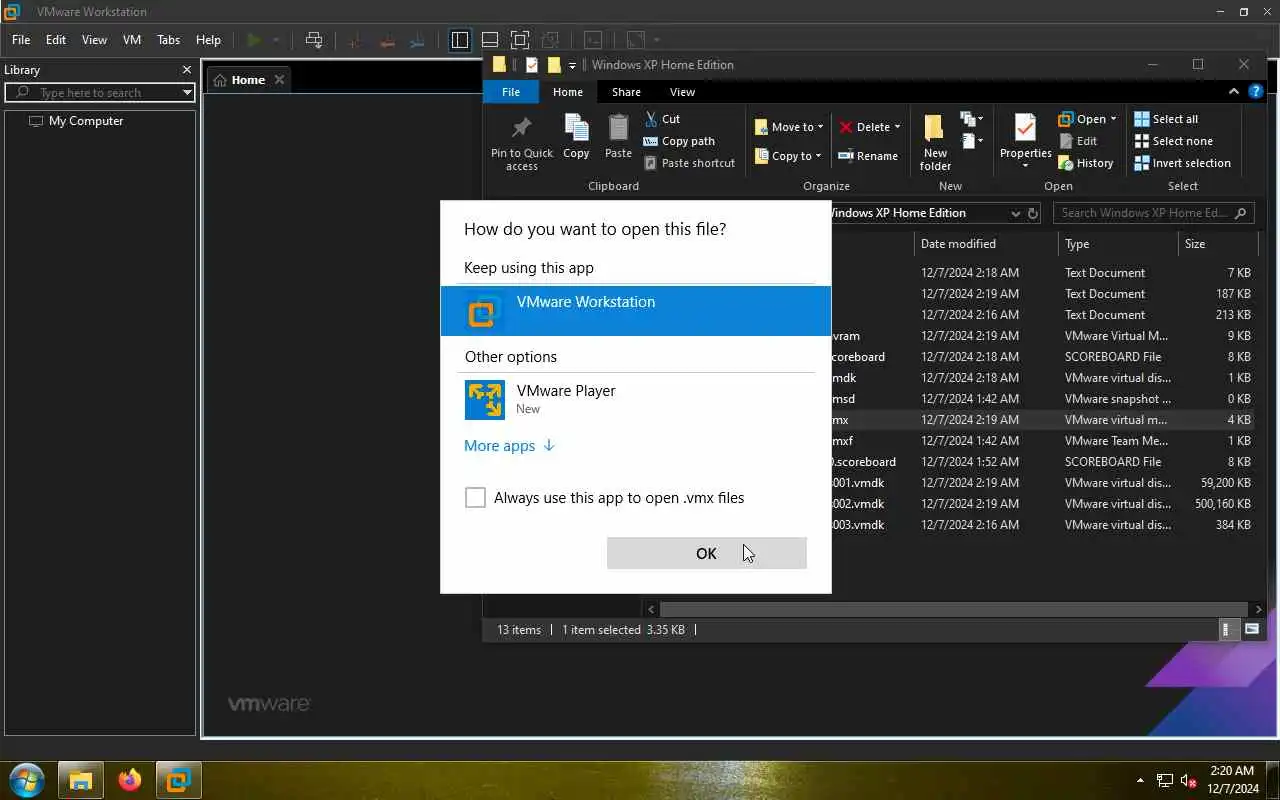Open the library search dropdown arrow
The height and width of the screenshot is (800, 1280).
coord(187,92)
